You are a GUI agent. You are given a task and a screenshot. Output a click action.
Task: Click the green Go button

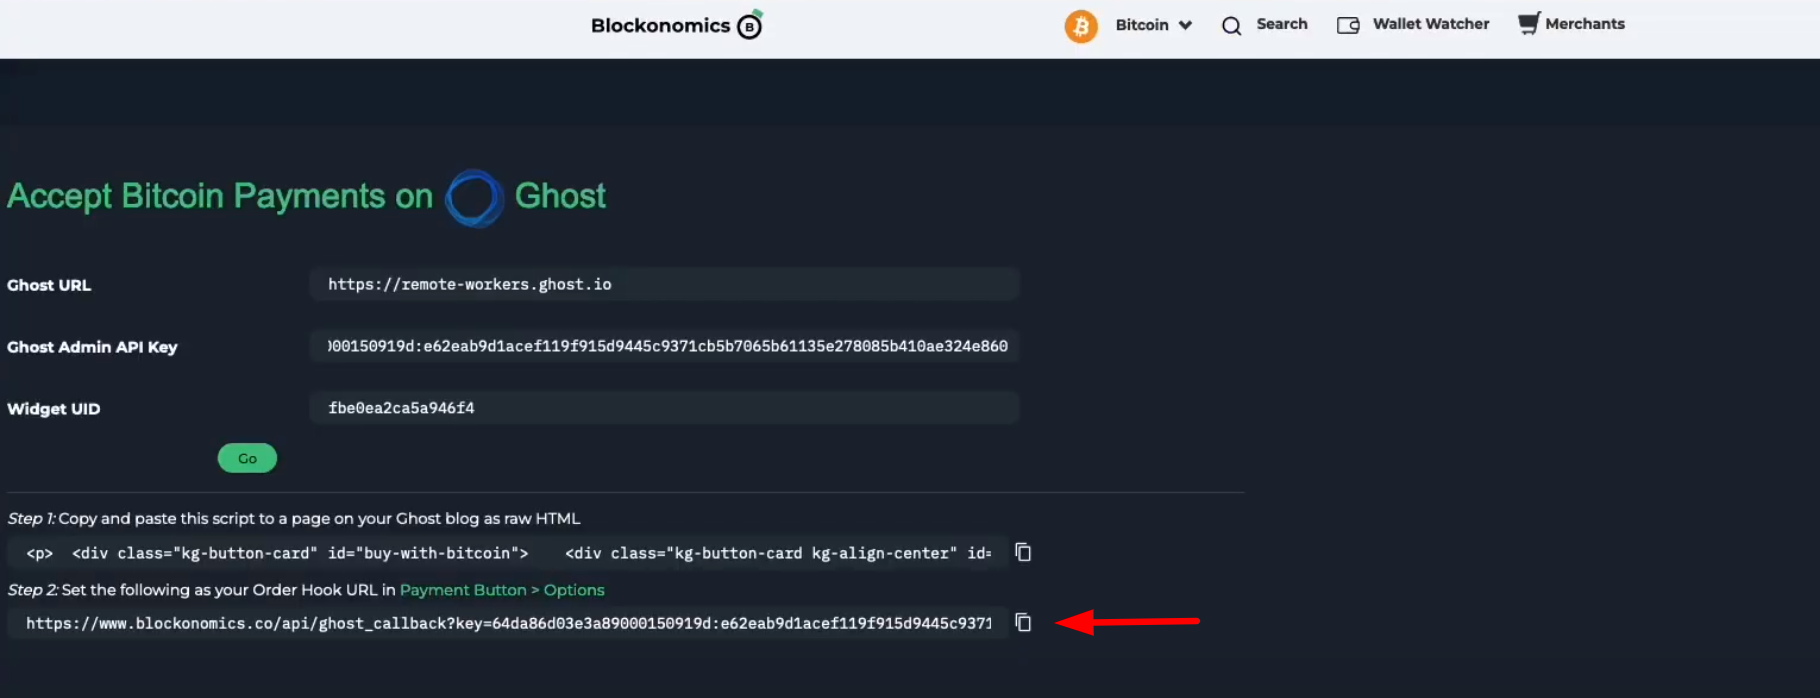247,458
